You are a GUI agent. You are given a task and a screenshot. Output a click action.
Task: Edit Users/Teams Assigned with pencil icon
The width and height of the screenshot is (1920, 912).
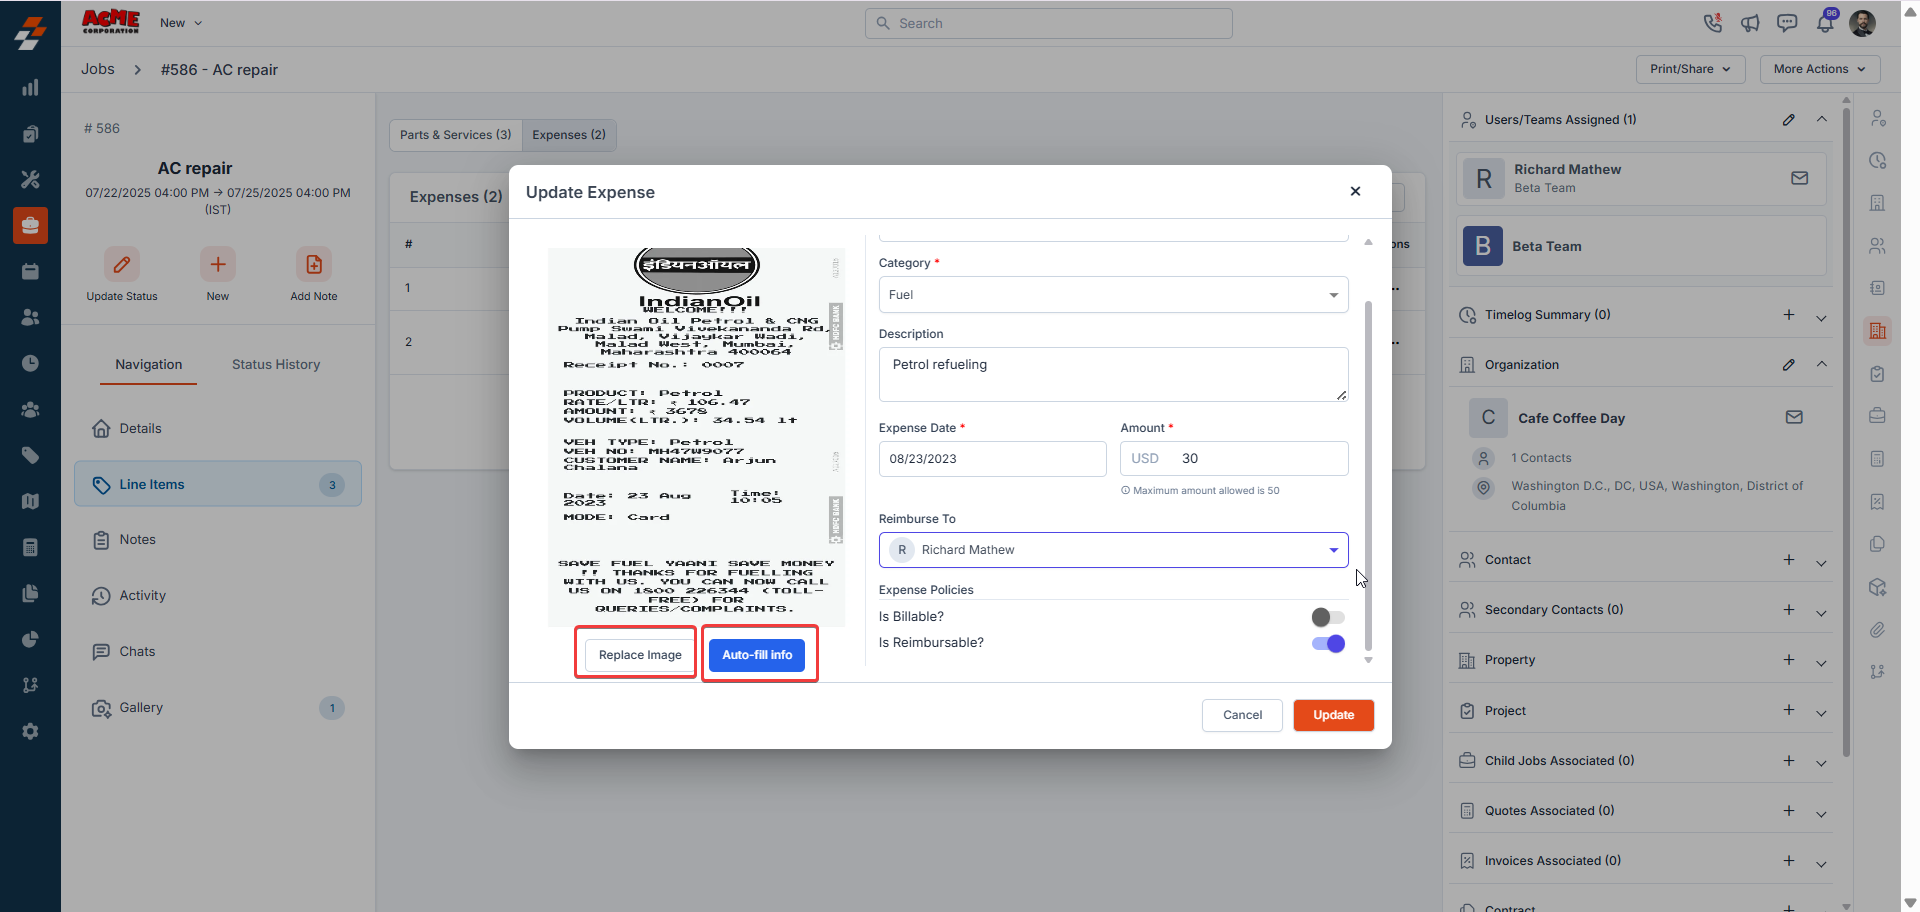pos(1788,119)
